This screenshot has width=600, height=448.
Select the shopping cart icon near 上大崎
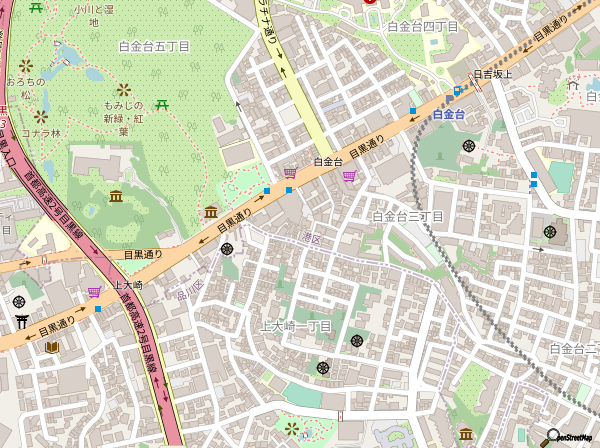click(95, 292)
